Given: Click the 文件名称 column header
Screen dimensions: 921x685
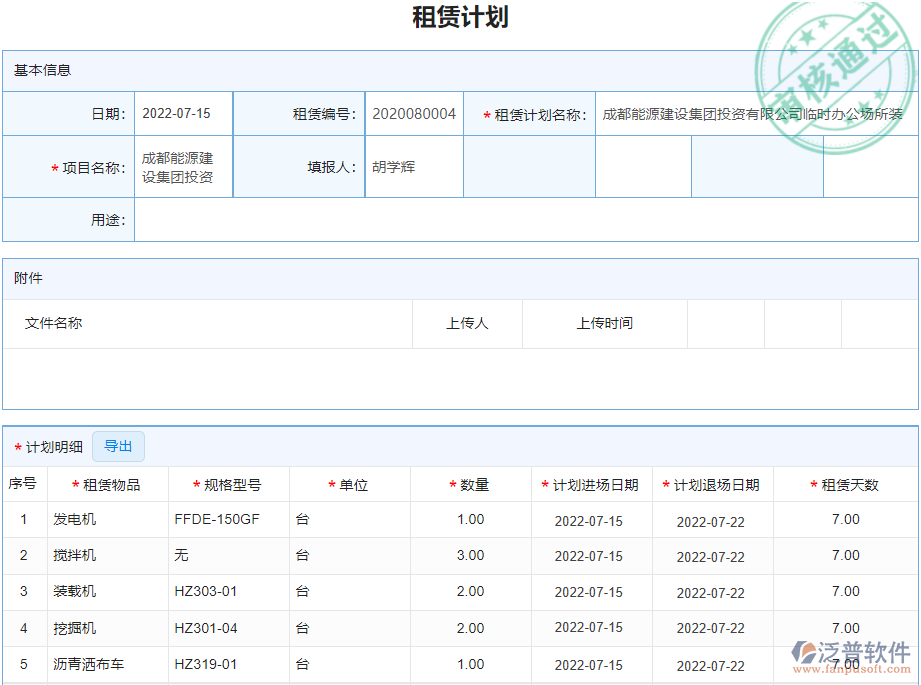Looking at the screenshot, I should (x=55, y=323).
